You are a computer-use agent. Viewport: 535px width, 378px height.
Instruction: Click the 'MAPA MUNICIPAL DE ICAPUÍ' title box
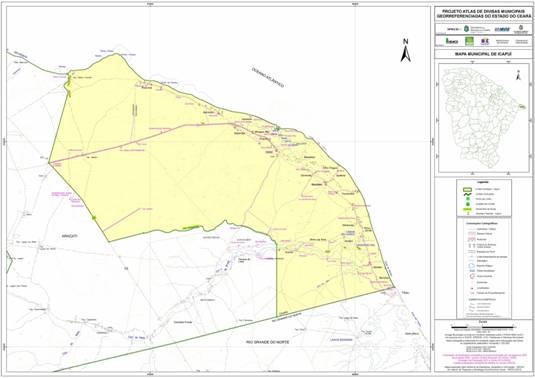[483, 54]
